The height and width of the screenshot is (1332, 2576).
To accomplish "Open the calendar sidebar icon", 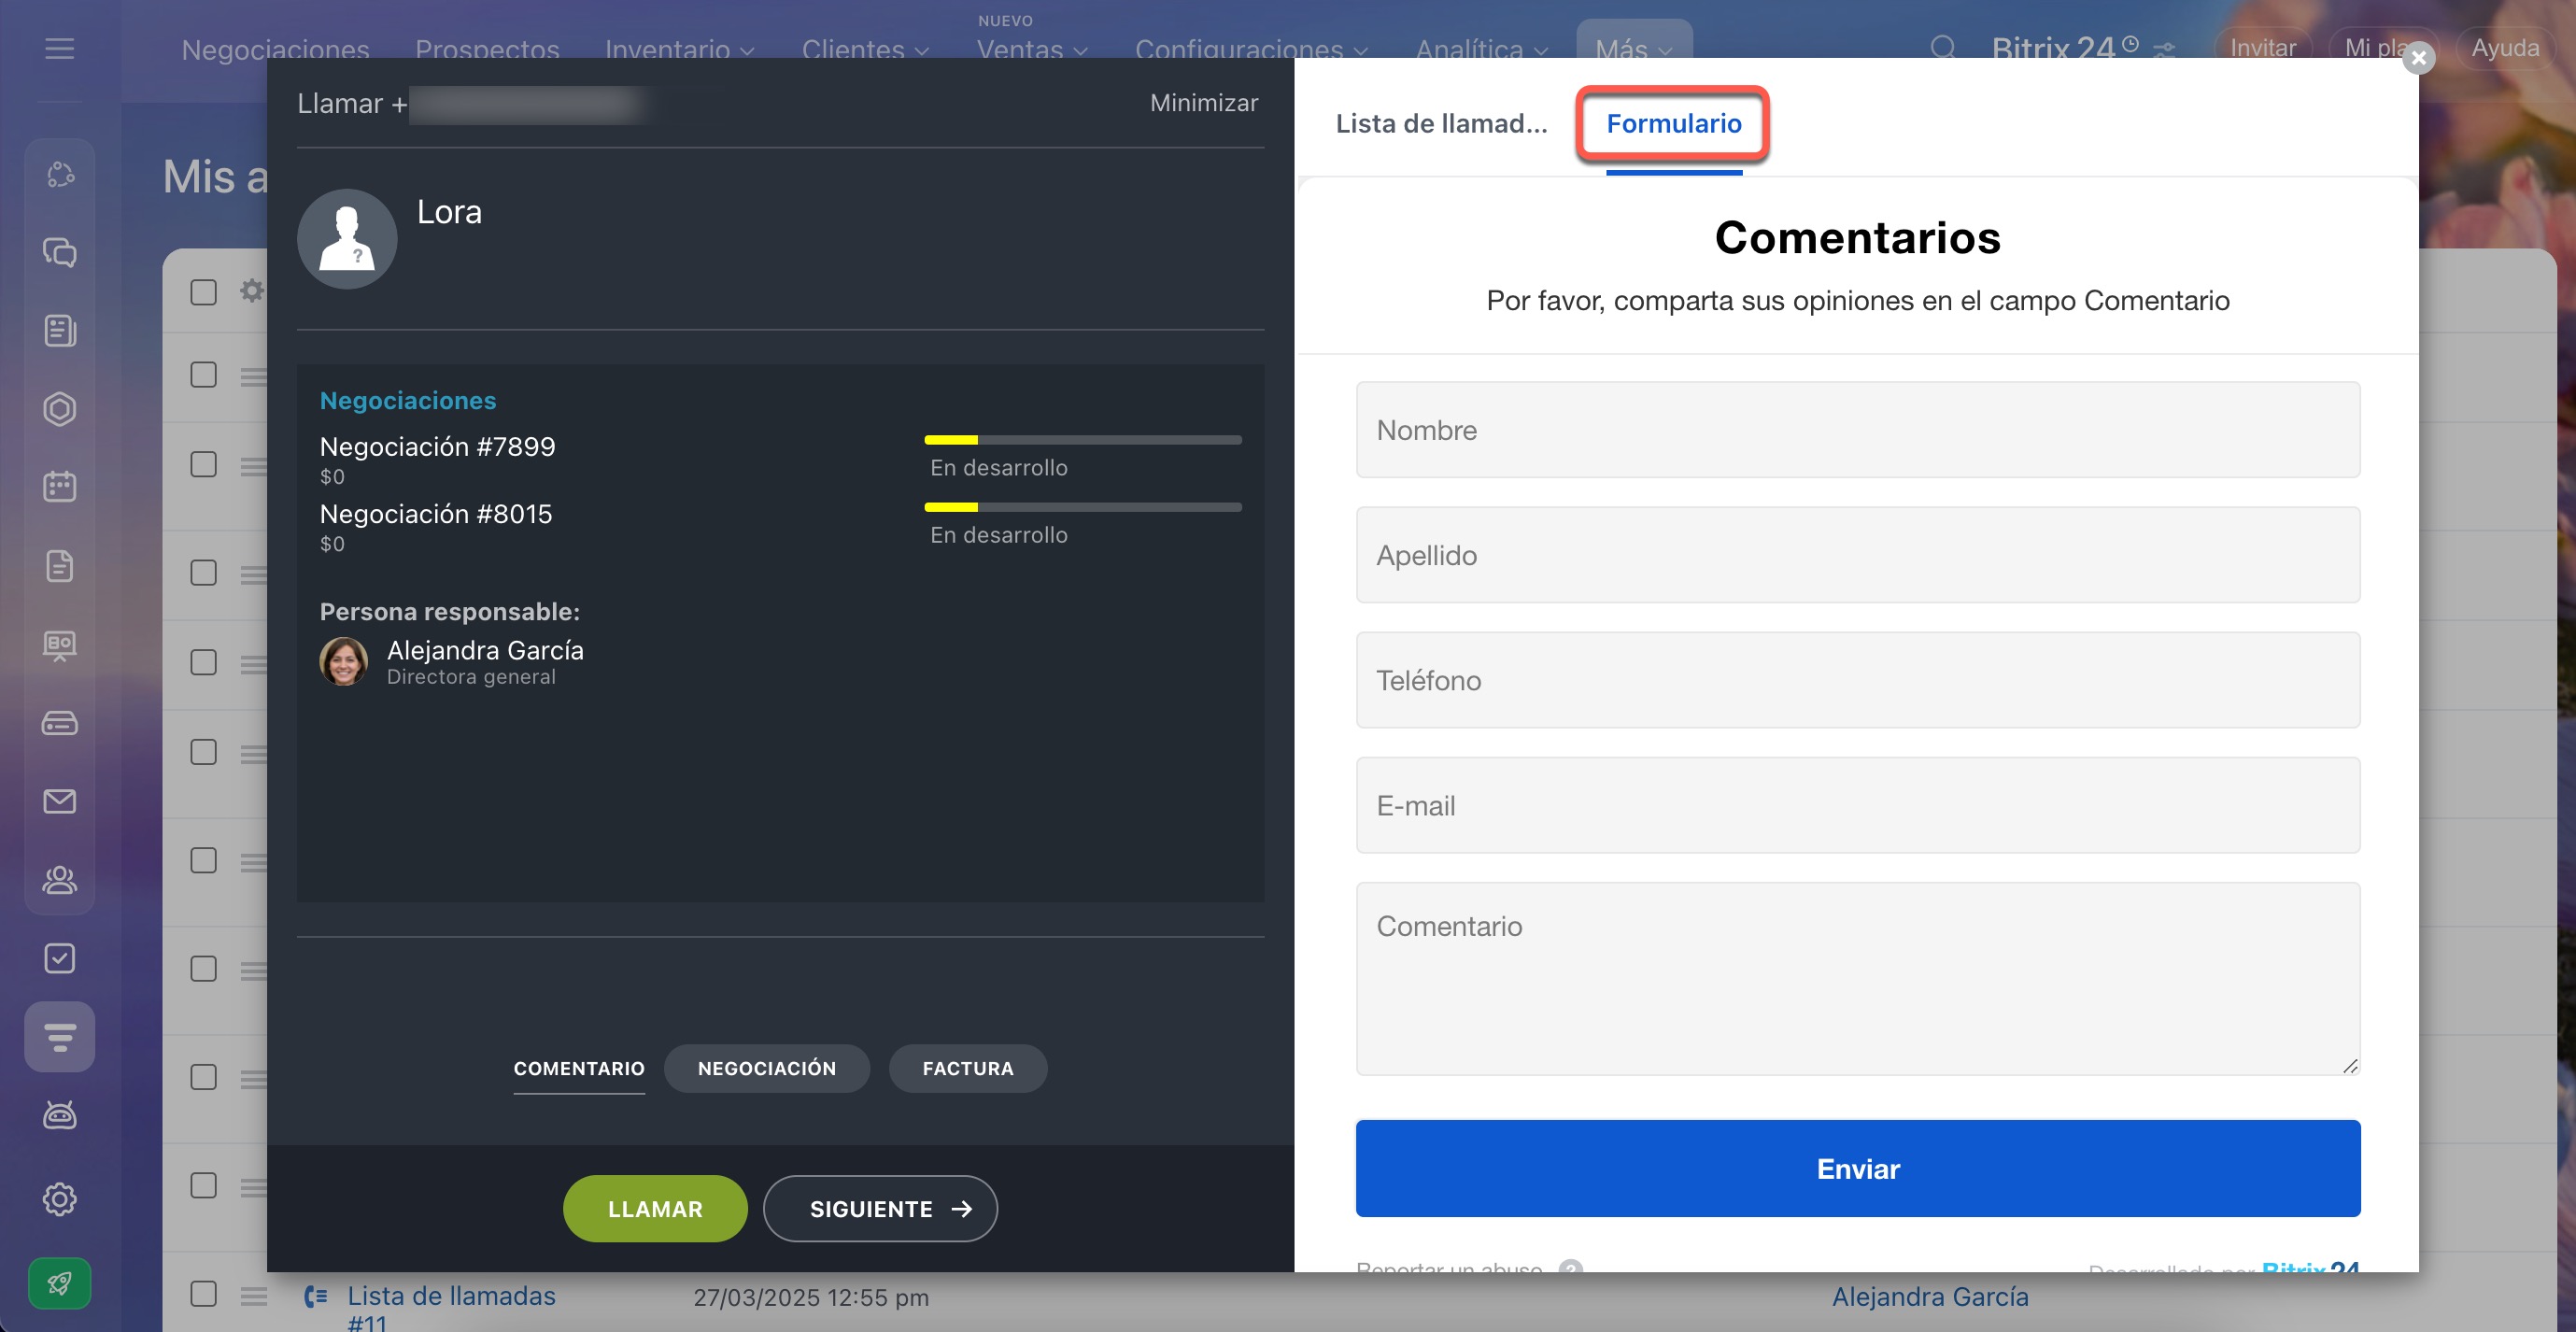I will pyautogui.click(x=60, y=487).
